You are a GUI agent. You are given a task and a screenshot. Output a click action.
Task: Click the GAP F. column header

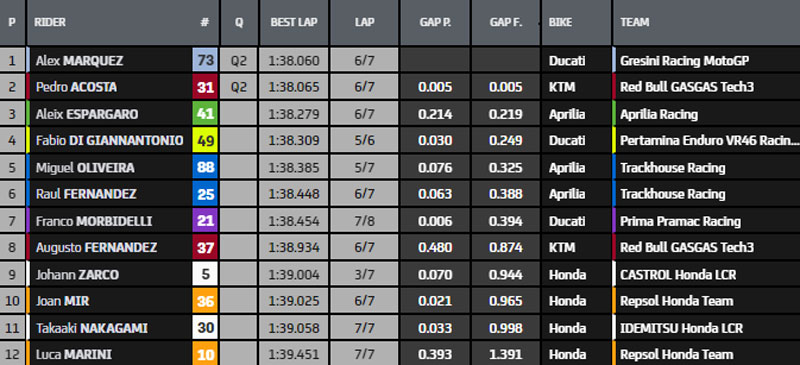click(x=506, y=22)
